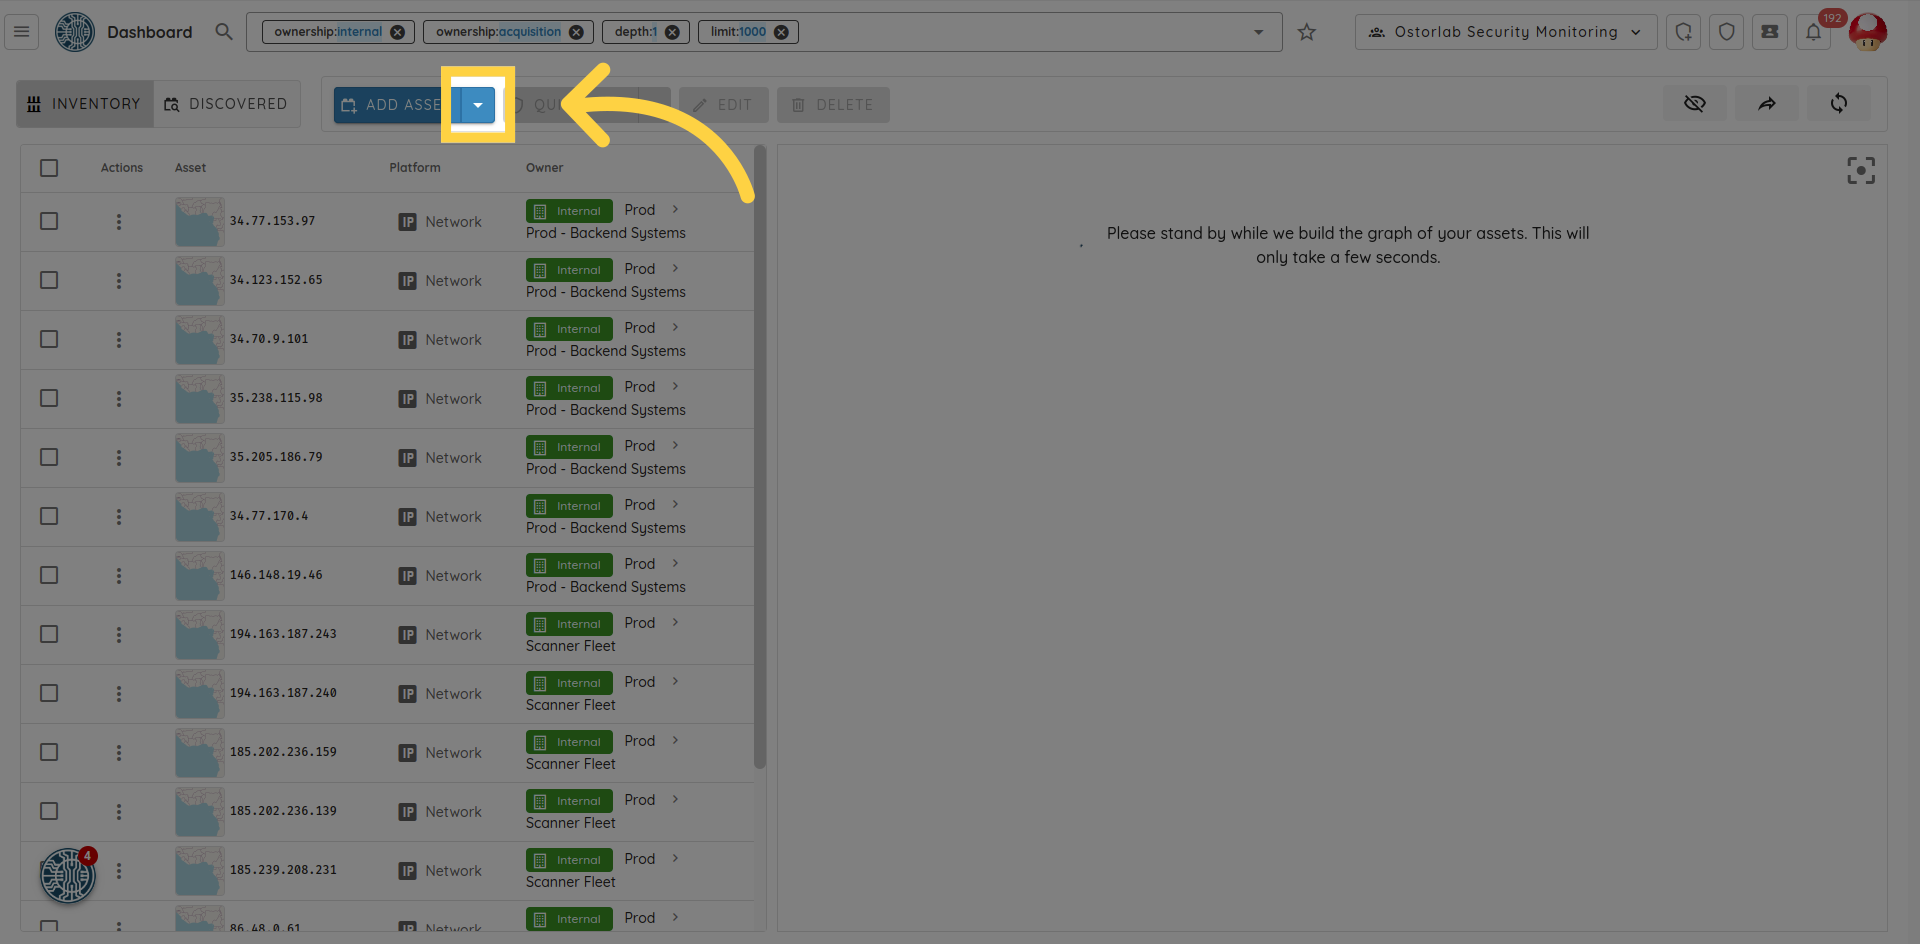Switch to the Inventory tab

click(85, 104)
